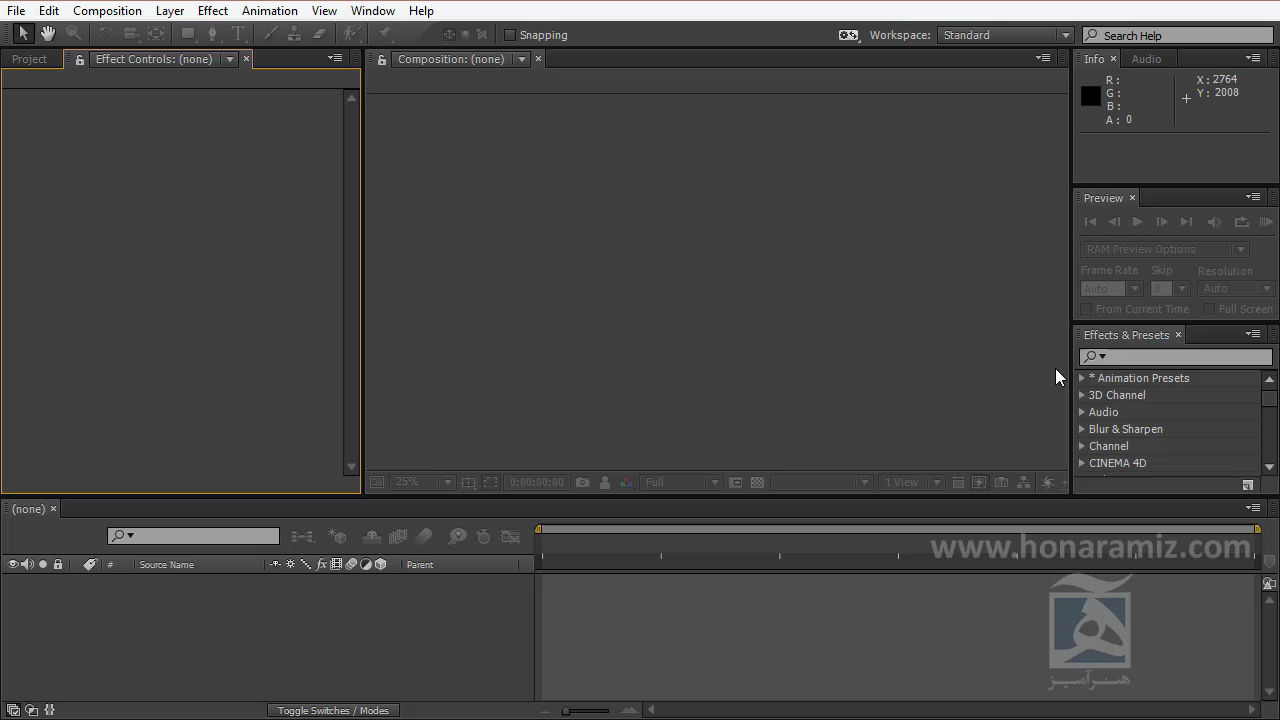
Task: Click the Effects & Presets search field
Action: (x=1176, y=356)
